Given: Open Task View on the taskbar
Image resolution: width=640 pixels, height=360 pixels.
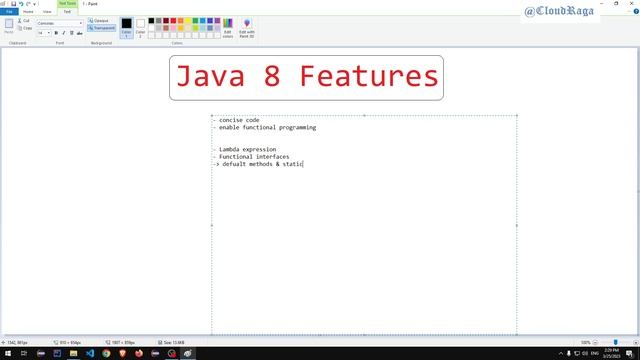Looking at the screenshot, I should tap(24, 353).
